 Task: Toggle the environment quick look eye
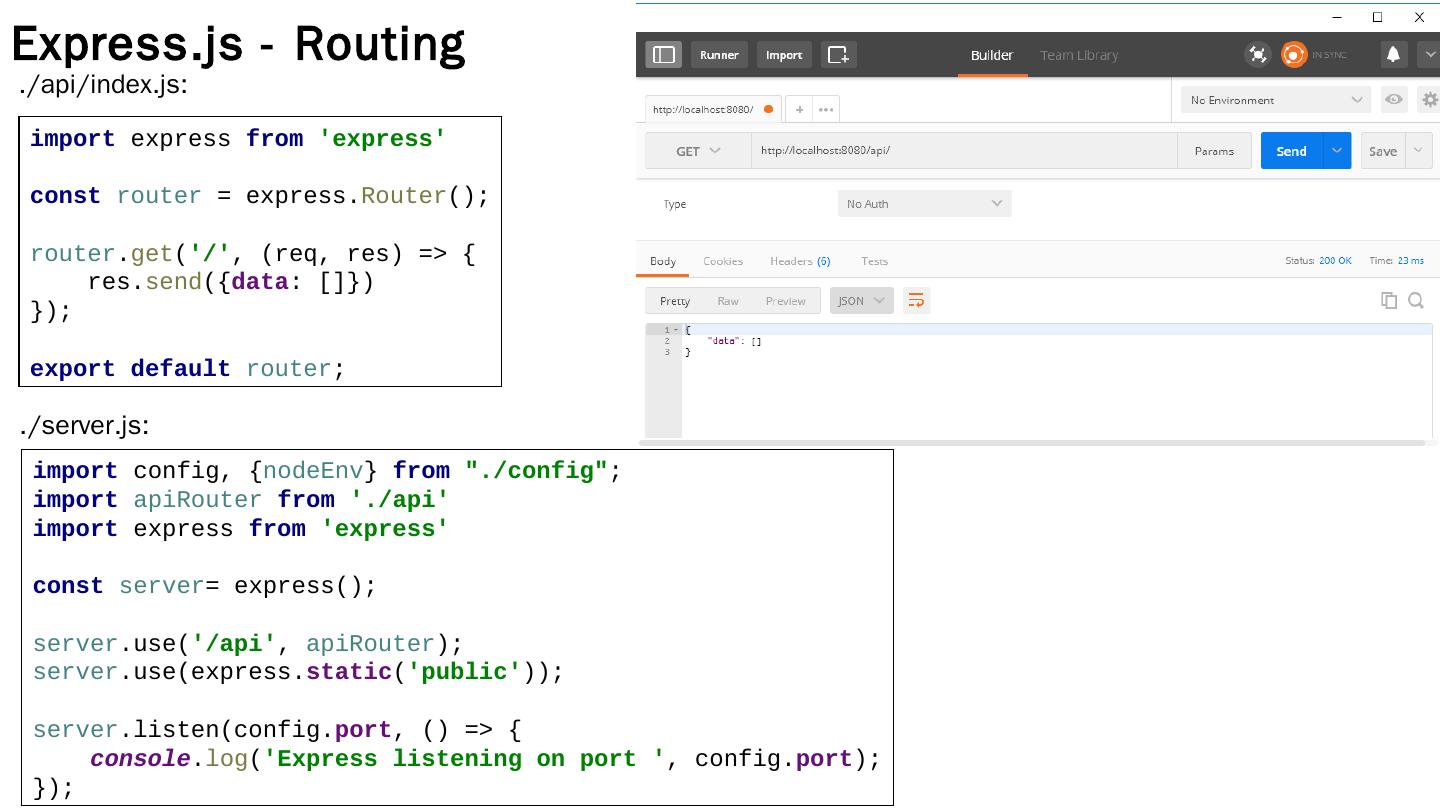1394,100
